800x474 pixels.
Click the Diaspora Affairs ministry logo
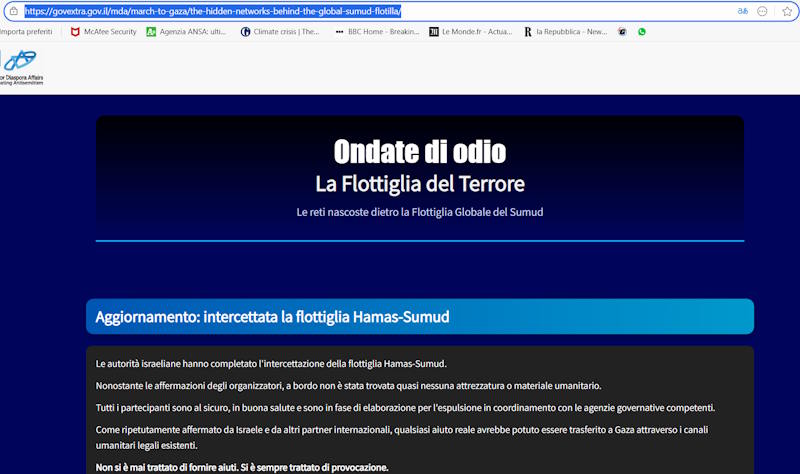click(21, 65)
